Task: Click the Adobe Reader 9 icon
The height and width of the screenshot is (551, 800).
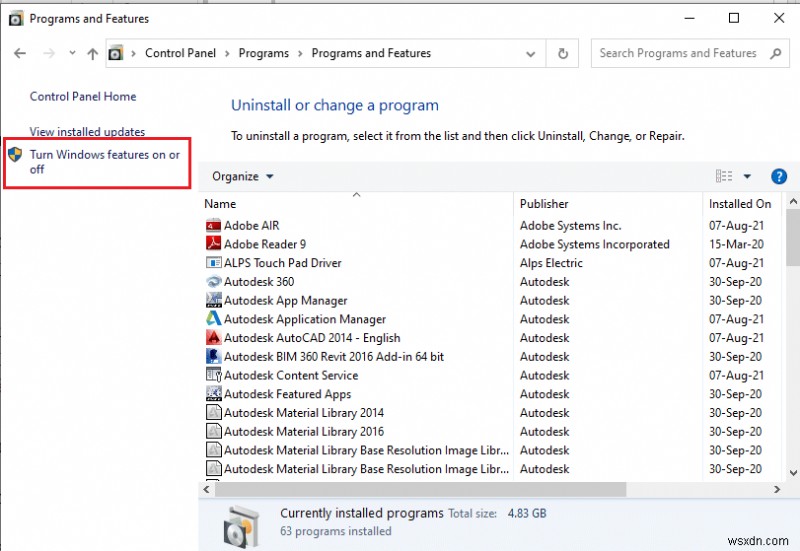Action: (213, 244)
